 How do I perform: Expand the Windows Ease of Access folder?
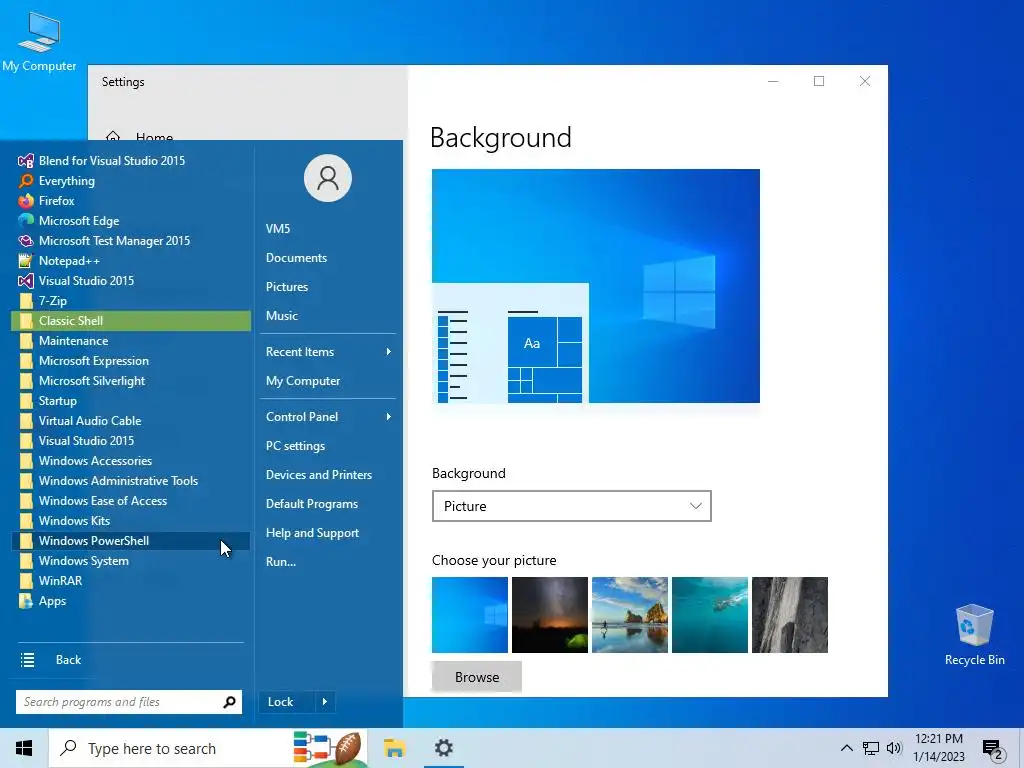(131, 501)
